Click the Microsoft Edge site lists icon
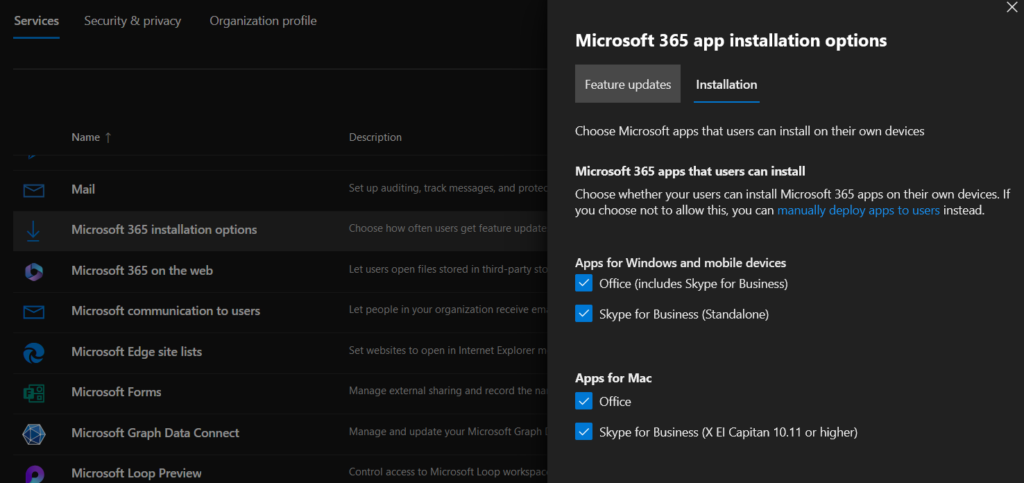This screenshot has width=1024, height=483. 33,352
